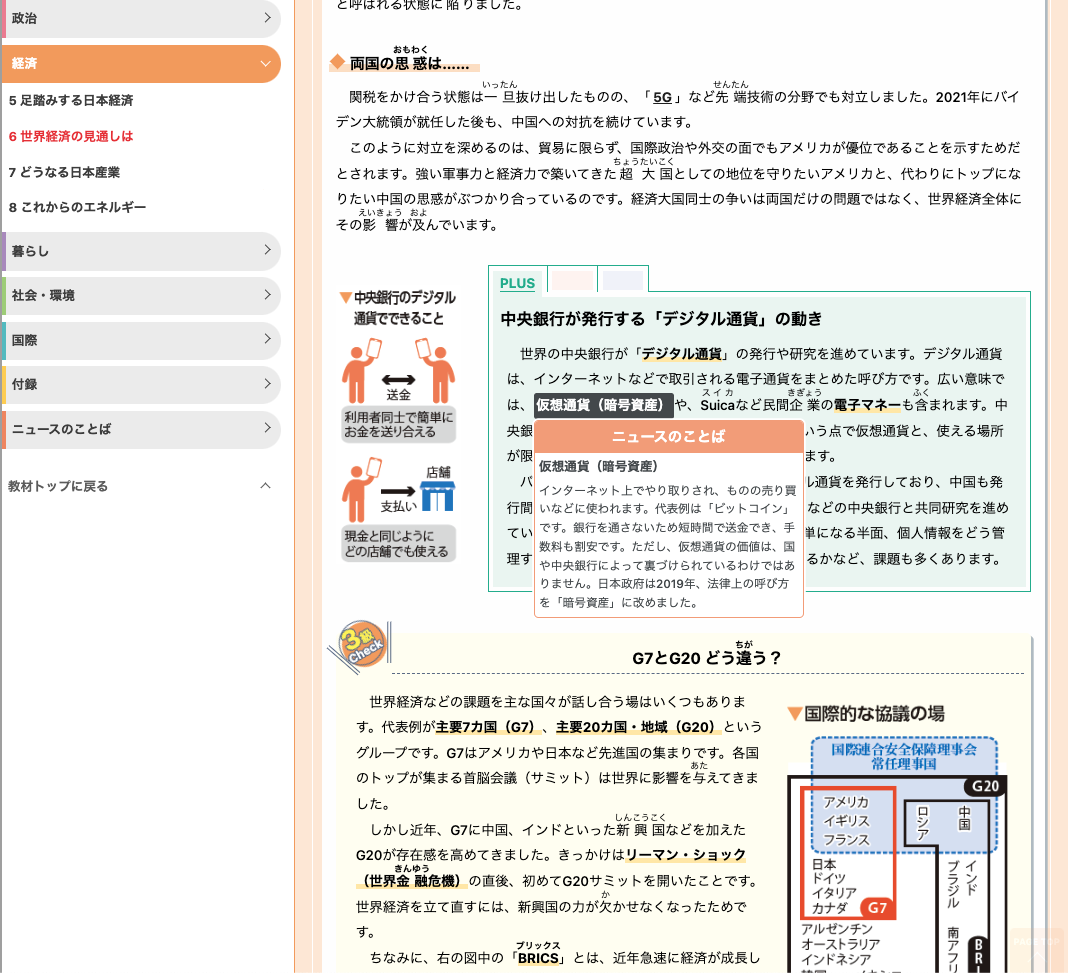The image size is (1069, 973).
Task: Click the ニュースのことば popup header
Action: [668, 436]
